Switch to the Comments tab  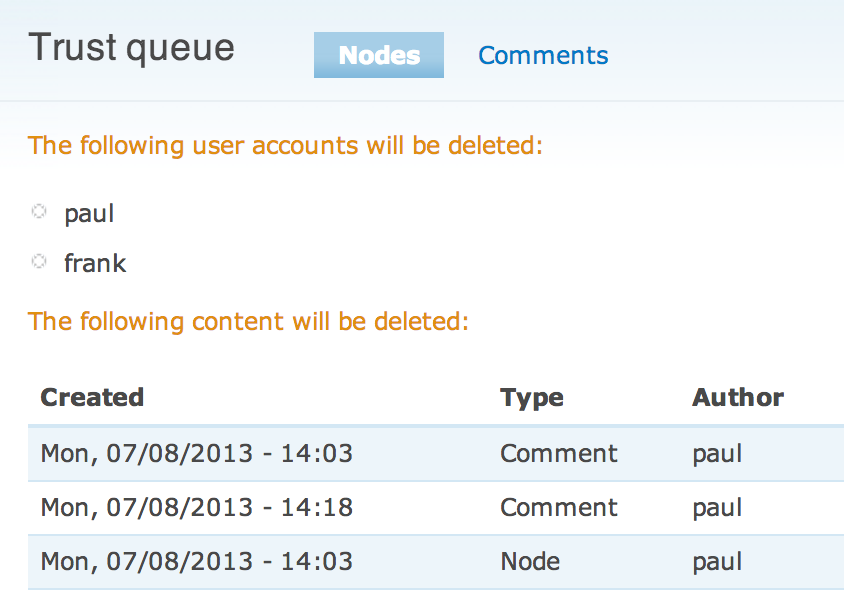tap(543, 56)
